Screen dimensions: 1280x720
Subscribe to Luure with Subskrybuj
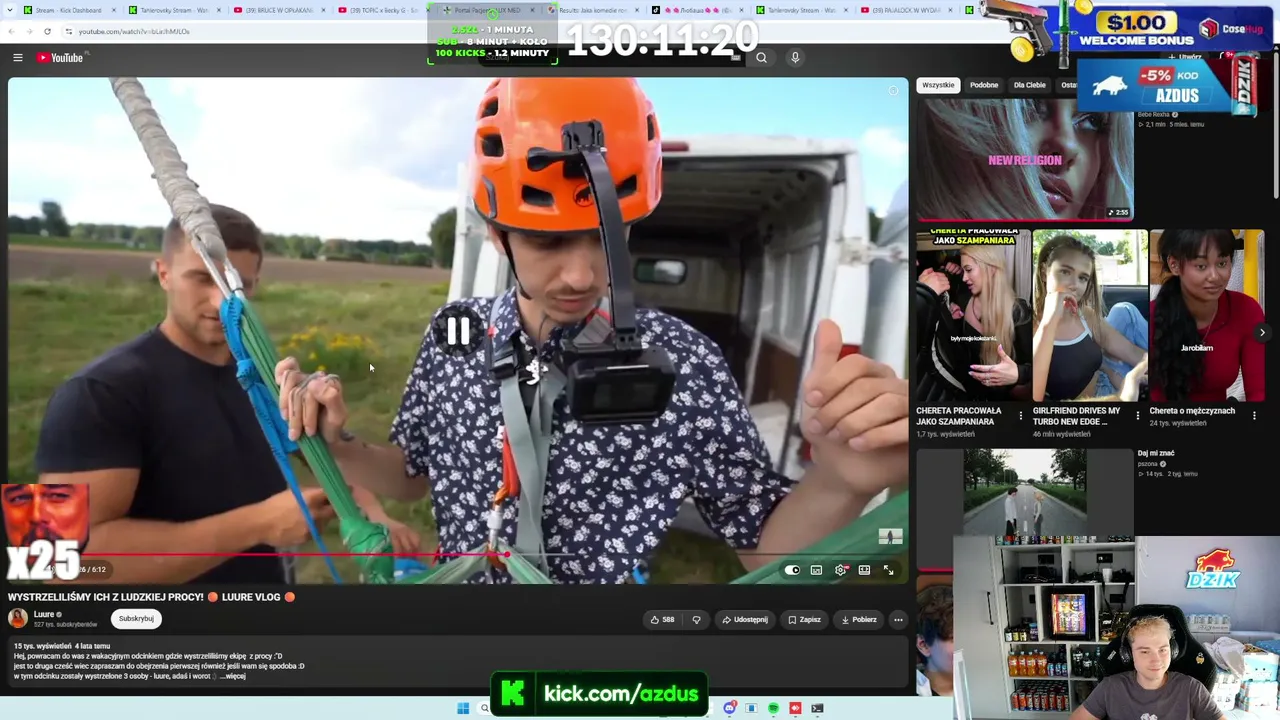(x=136, y=619)
